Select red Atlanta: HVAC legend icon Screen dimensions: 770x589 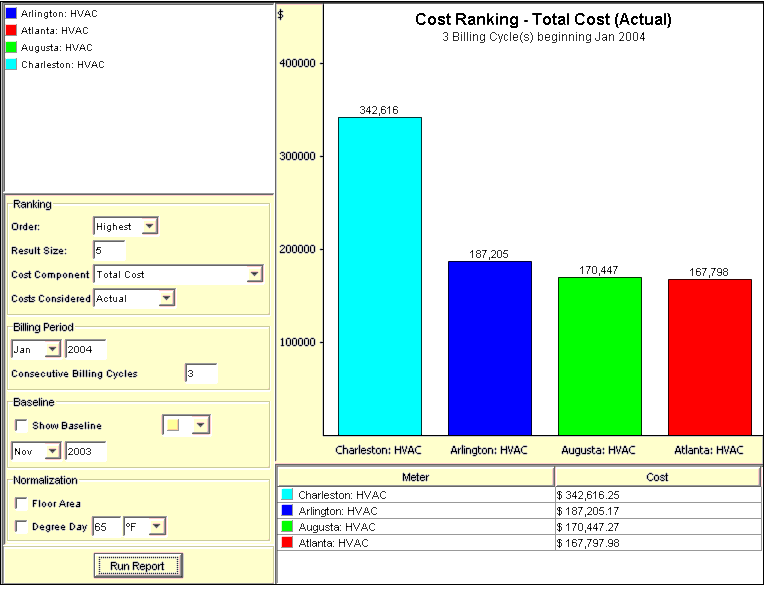click(11, 31)
